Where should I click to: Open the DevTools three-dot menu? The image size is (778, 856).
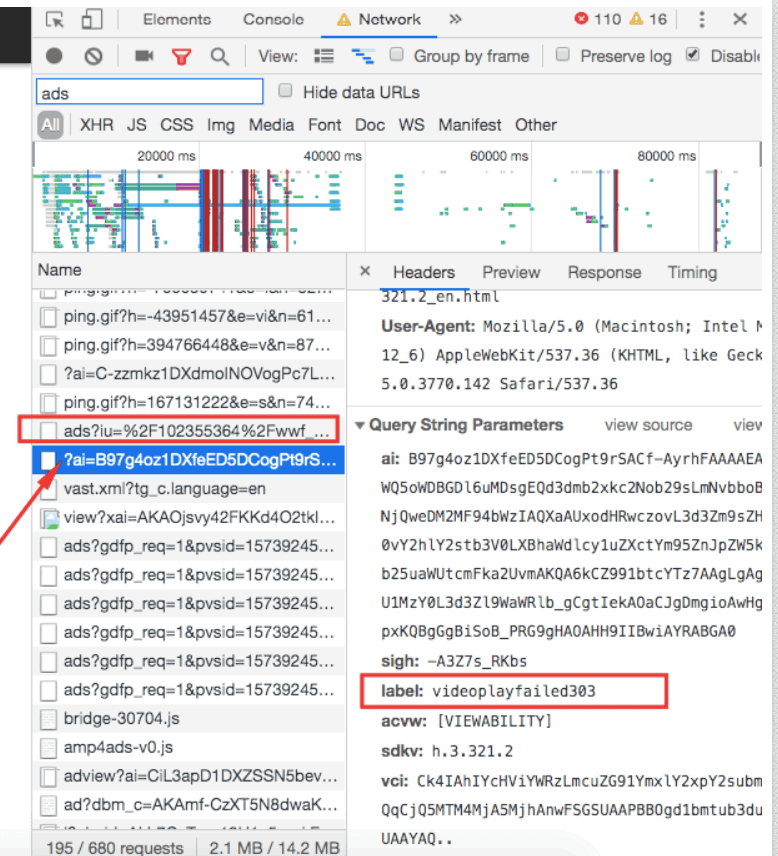pos(702,19)
